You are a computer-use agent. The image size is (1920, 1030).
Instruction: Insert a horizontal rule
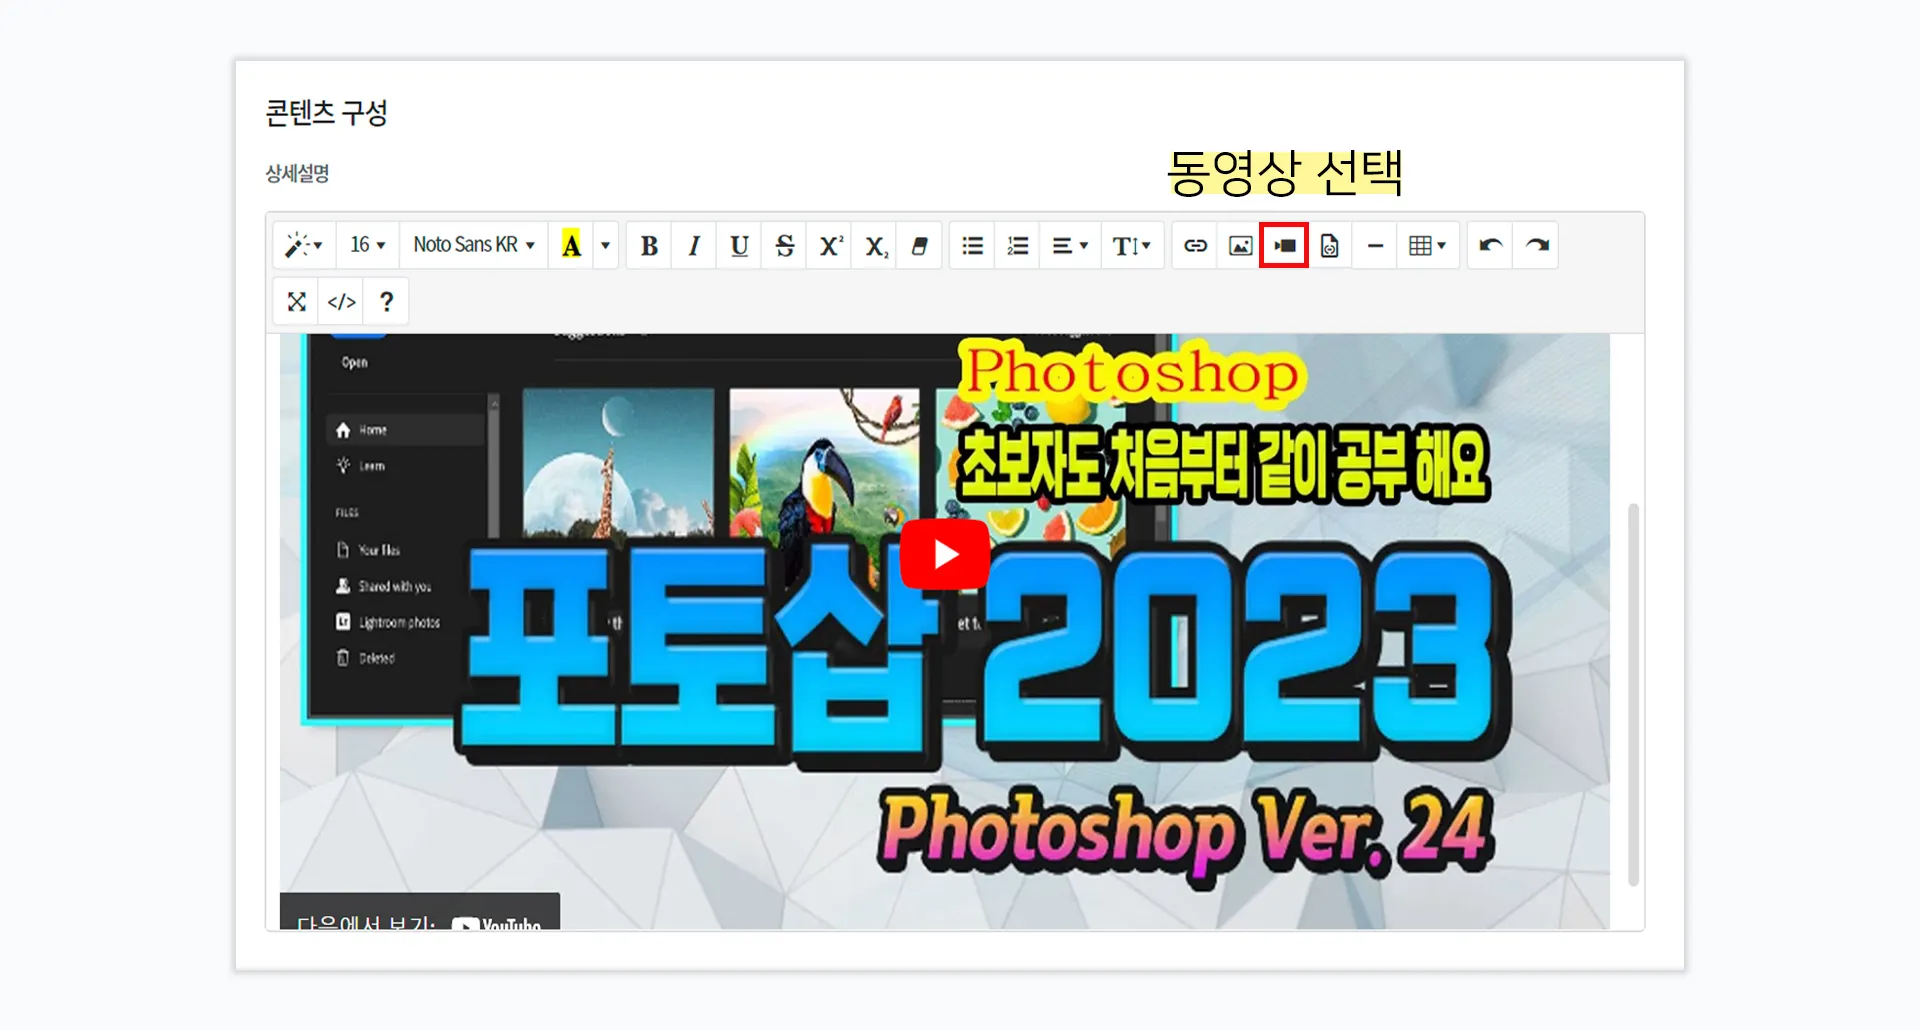click(1375, 245)
